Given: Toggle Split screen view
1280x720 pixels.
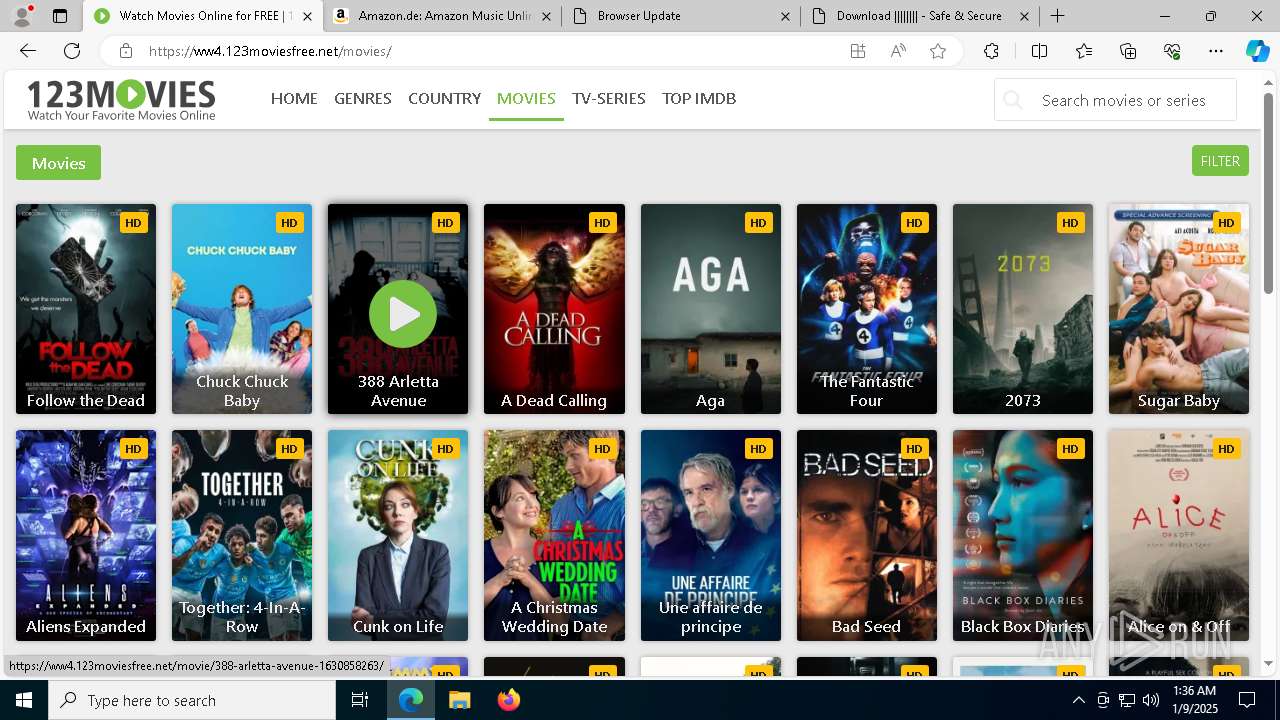Looking at the screenshot, I should pyautogui.click(x=1039, y=51).
